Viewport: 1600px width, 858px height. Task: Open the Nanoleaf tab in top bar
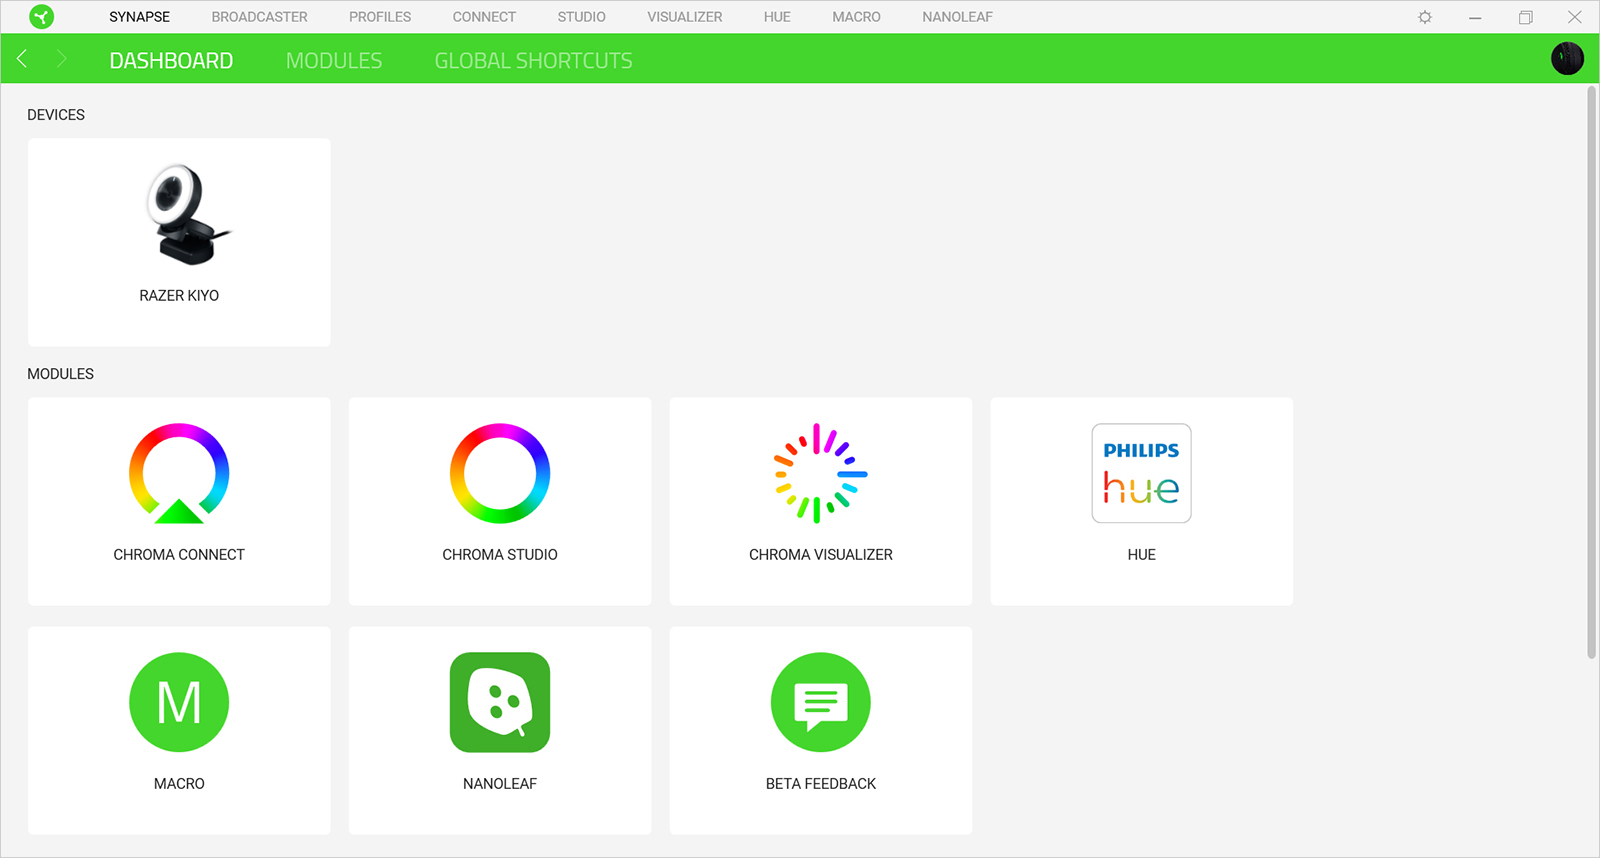pyautogui.click(x=958, y=17)
